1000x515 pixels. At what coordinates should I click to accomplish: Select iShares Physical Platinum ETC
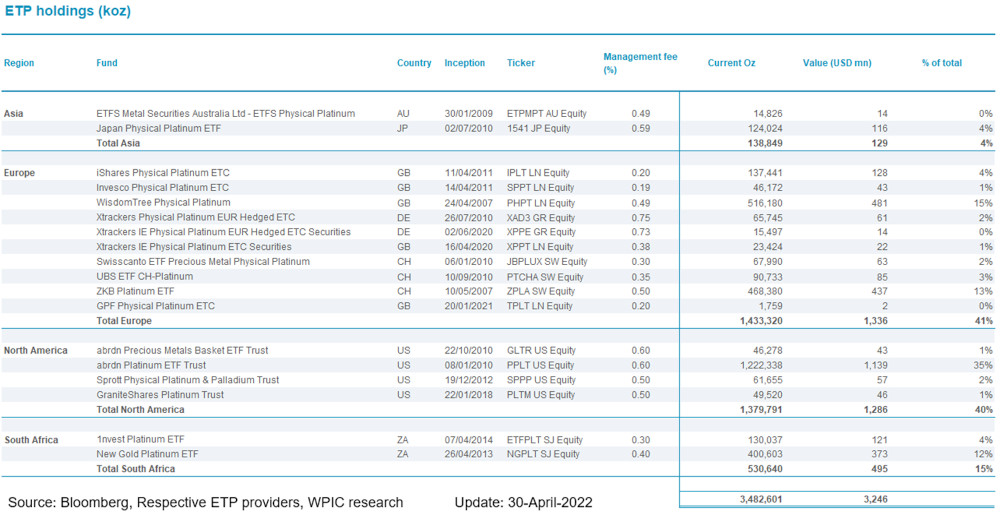pyautogui.click(x=163, y=173)
